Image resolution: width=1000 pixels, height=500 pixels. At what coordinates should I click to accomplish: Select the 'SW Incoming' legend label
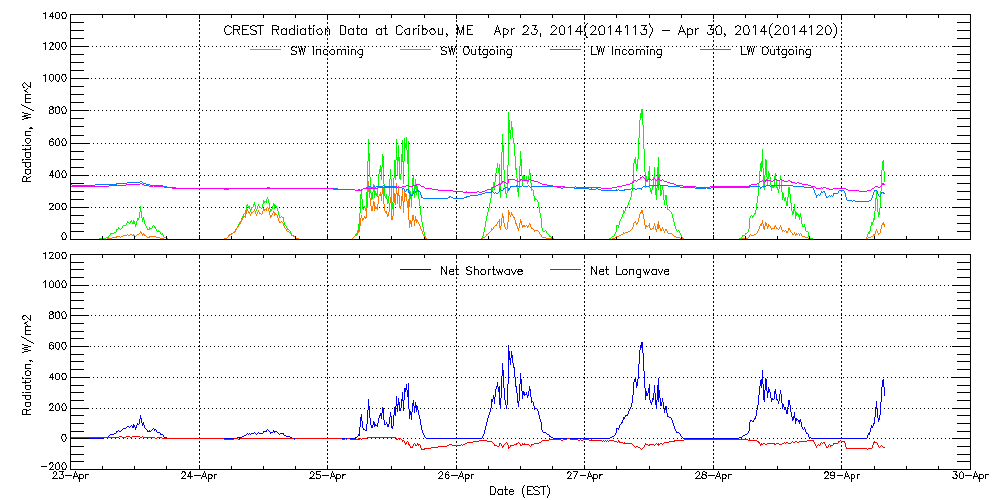pos(324,51)
